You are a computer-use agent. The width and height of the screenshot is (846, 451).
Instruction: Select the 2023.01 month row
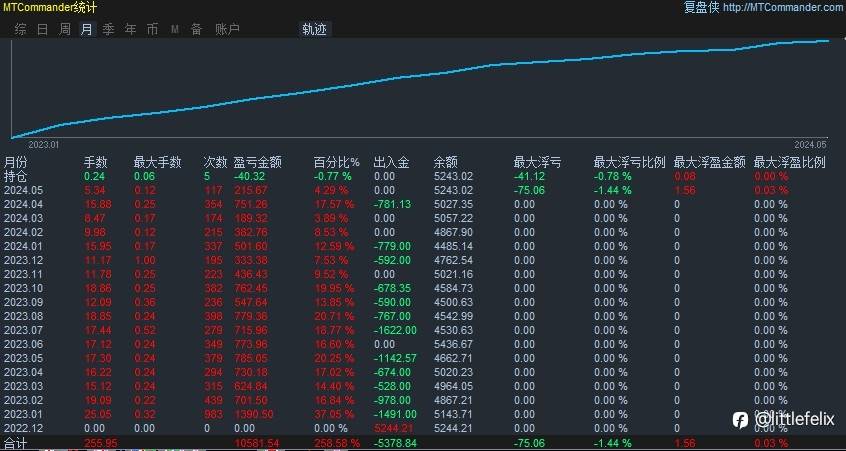point(423,414)
